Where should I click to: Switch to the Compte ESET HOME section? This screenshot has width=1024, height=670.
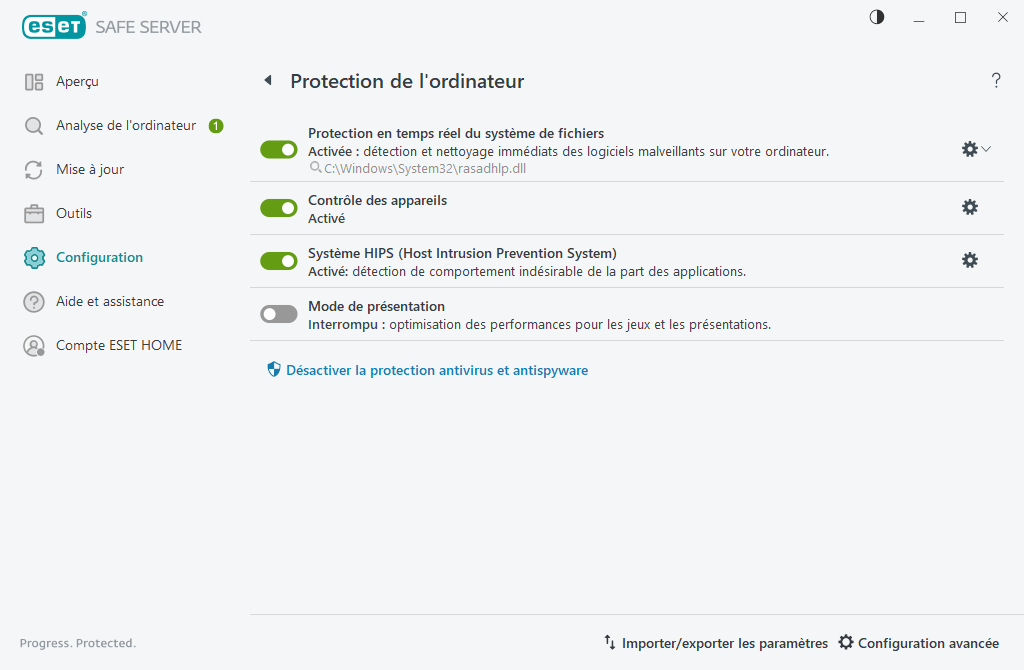[x=32, y=345]
